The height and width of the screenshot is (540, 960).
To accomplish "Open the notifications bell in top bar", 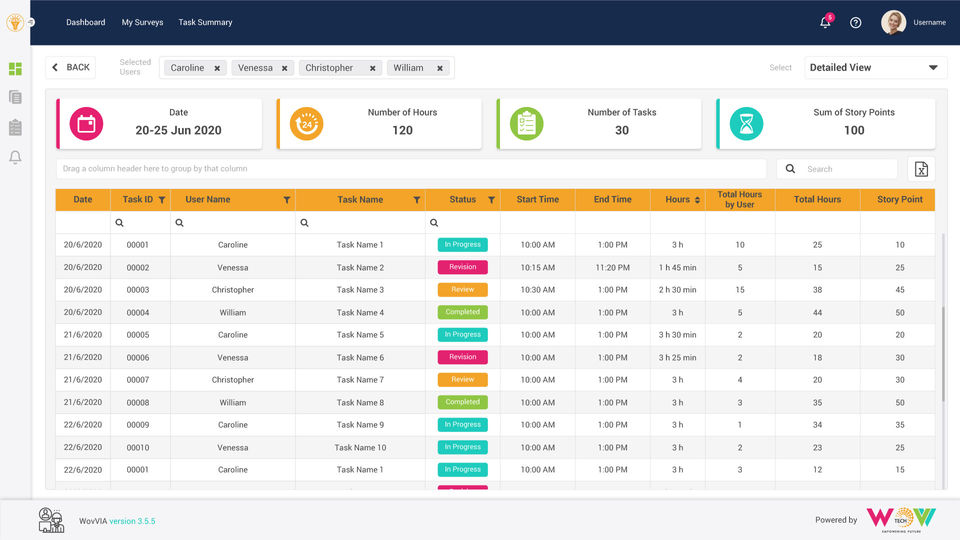I will click(x=825, y=22).
